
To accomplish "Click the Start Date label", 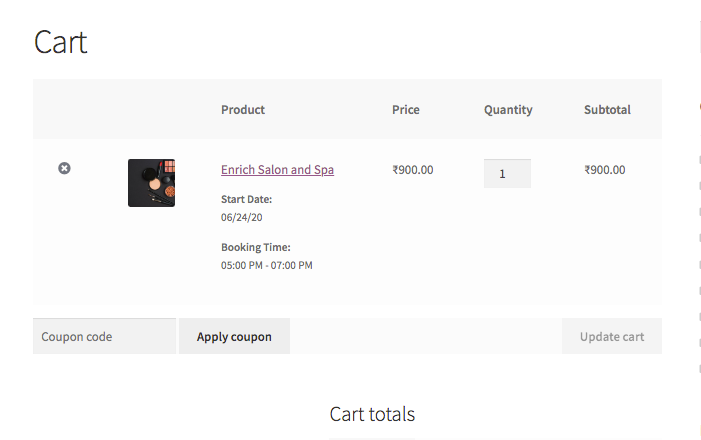I will [x=246, y=199].
